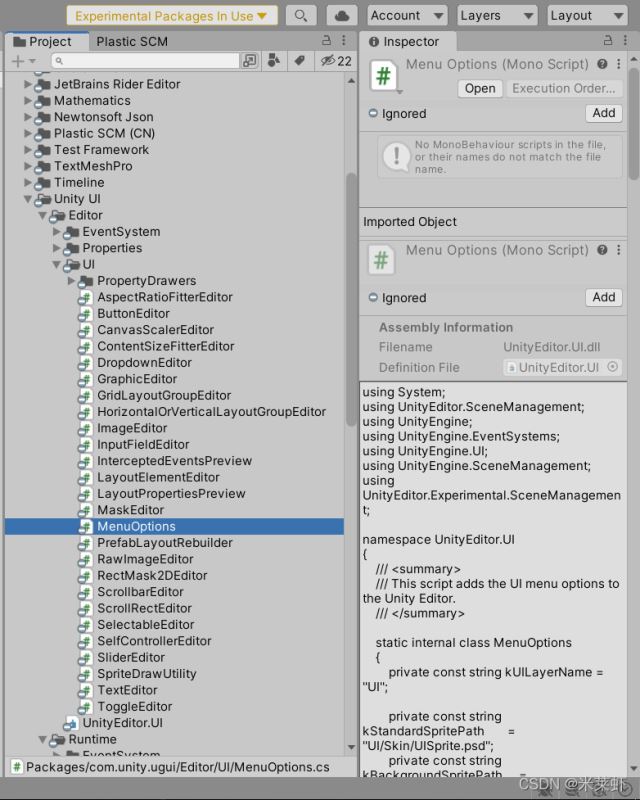Select the SpriteDrawUtility script

click(x=146, y=674)
